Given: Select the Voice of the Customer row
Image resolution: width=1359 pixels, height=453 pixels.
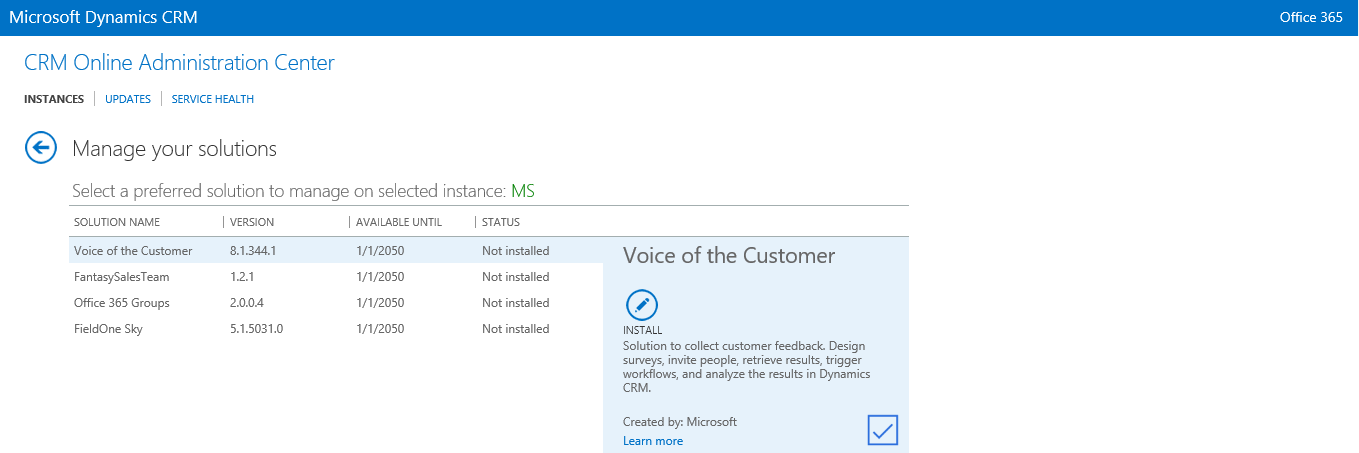Looking at the screenshot, I should pos(133,251).
